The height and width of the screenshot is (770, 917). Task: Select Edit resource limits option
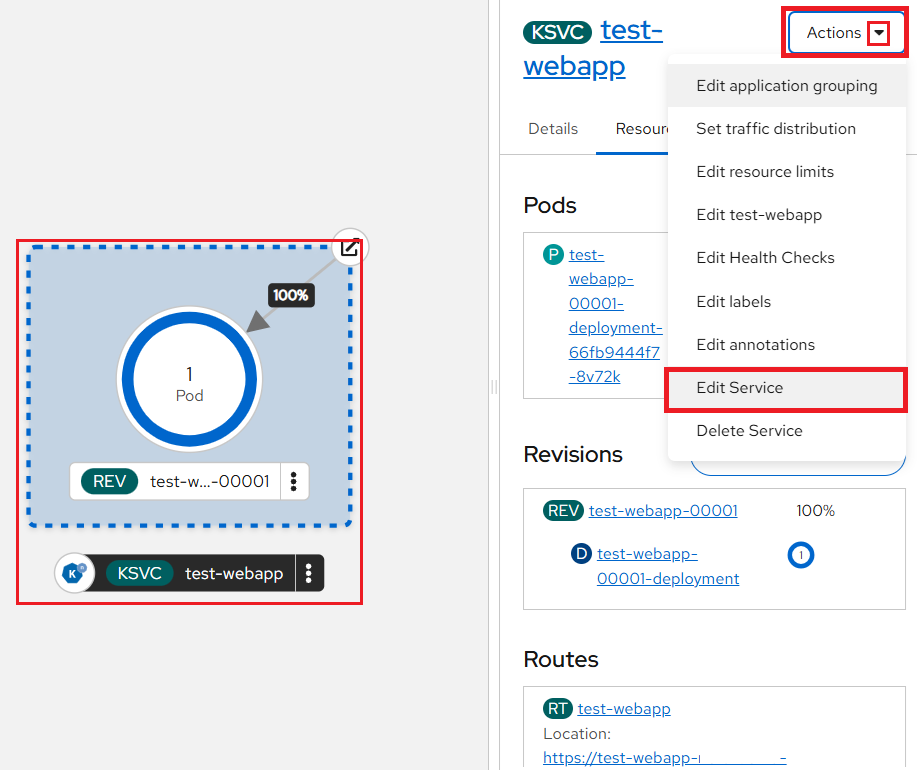765,172
